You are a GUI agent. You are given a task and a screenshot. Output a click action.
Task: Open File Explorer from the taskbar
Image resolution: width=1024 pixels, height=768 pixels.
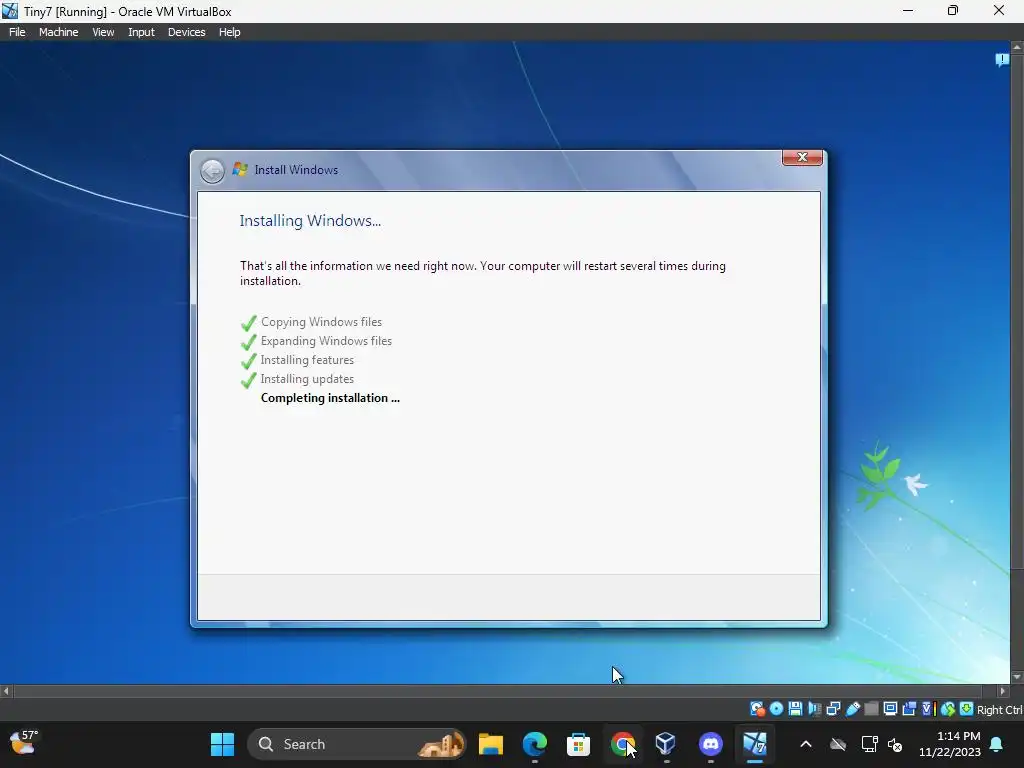coord(490,744)
